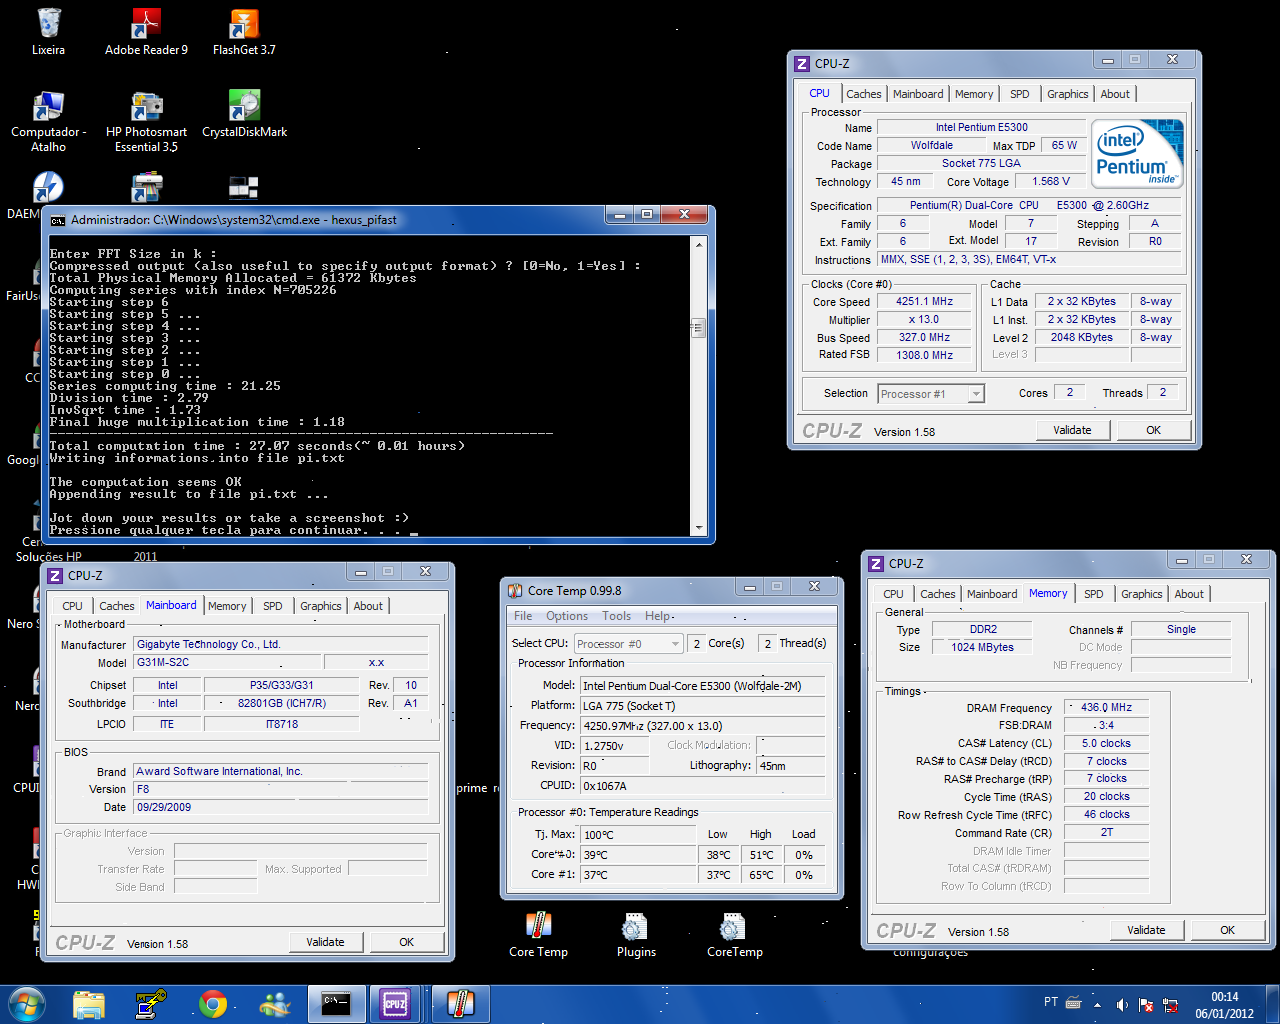The image size is (1280, 1024).
Task: Click the Show Desktop strip beside the clock
Action: 1272,1004
